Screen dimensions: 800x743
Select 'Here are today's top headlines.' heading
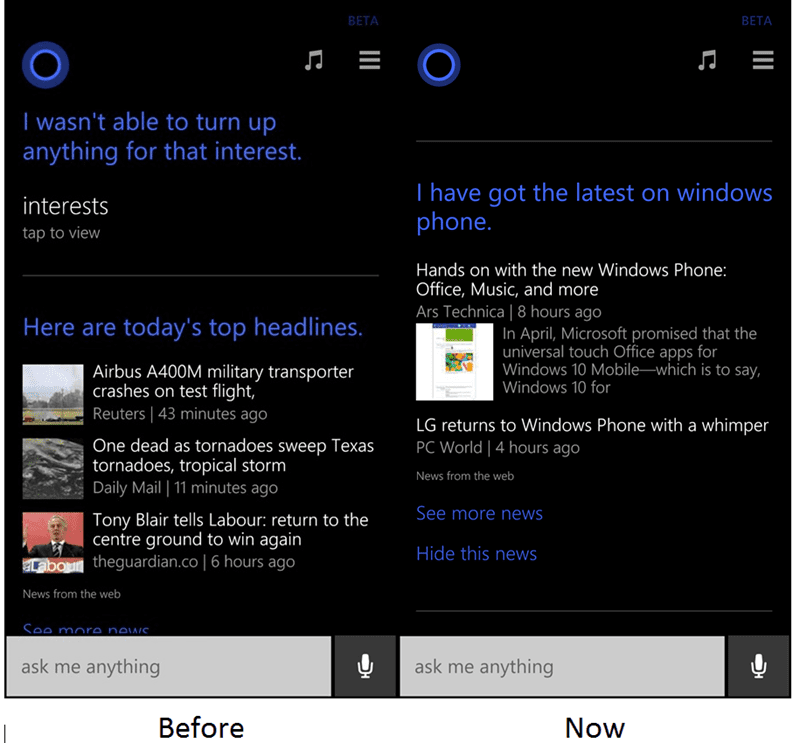click(x=193, y=327)
